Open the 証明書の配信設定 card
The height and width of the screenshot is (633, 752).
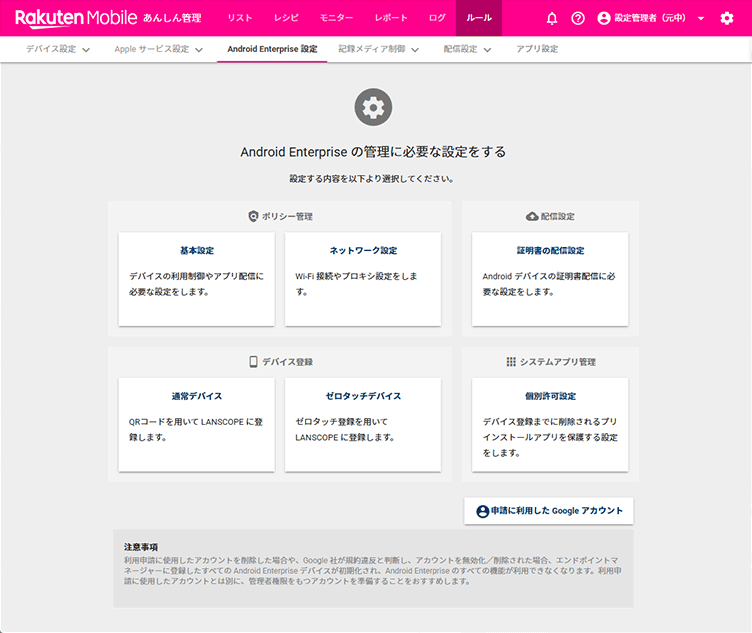click(550, 279)
